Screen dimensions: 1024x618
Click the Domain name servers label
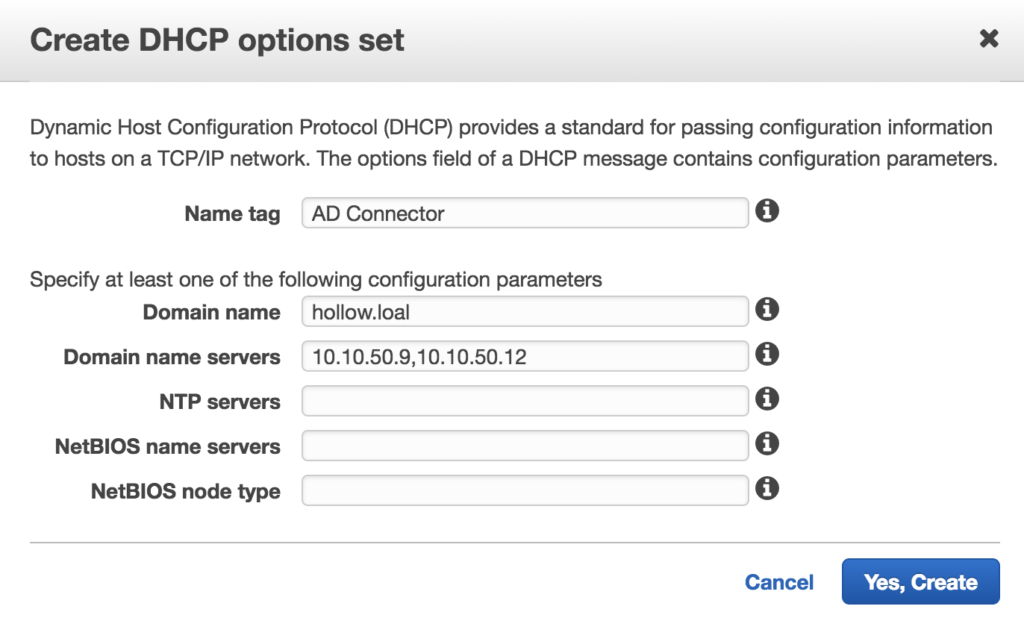(172, 357)
